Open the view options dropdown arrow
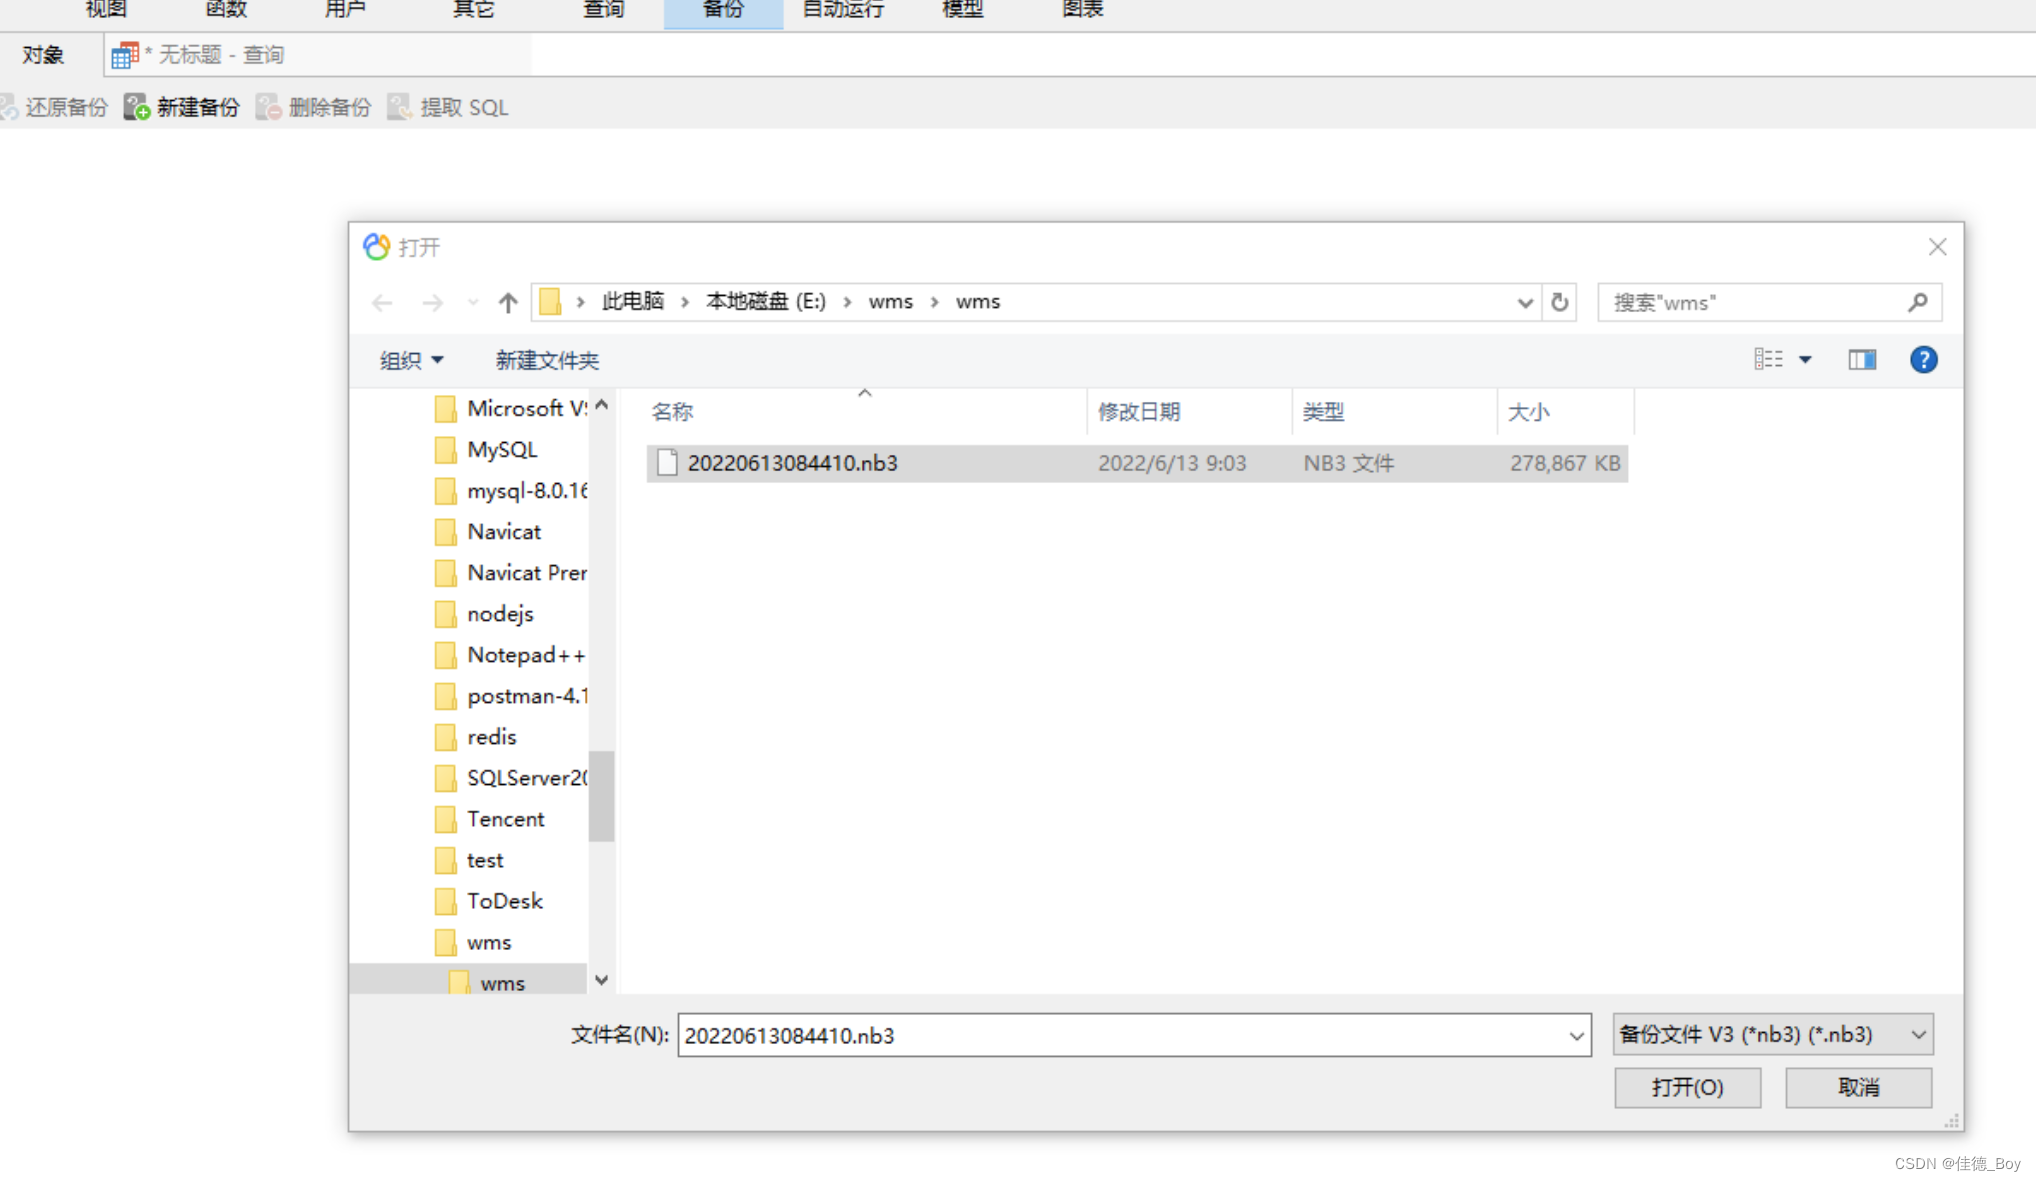 click(1805, 360)
